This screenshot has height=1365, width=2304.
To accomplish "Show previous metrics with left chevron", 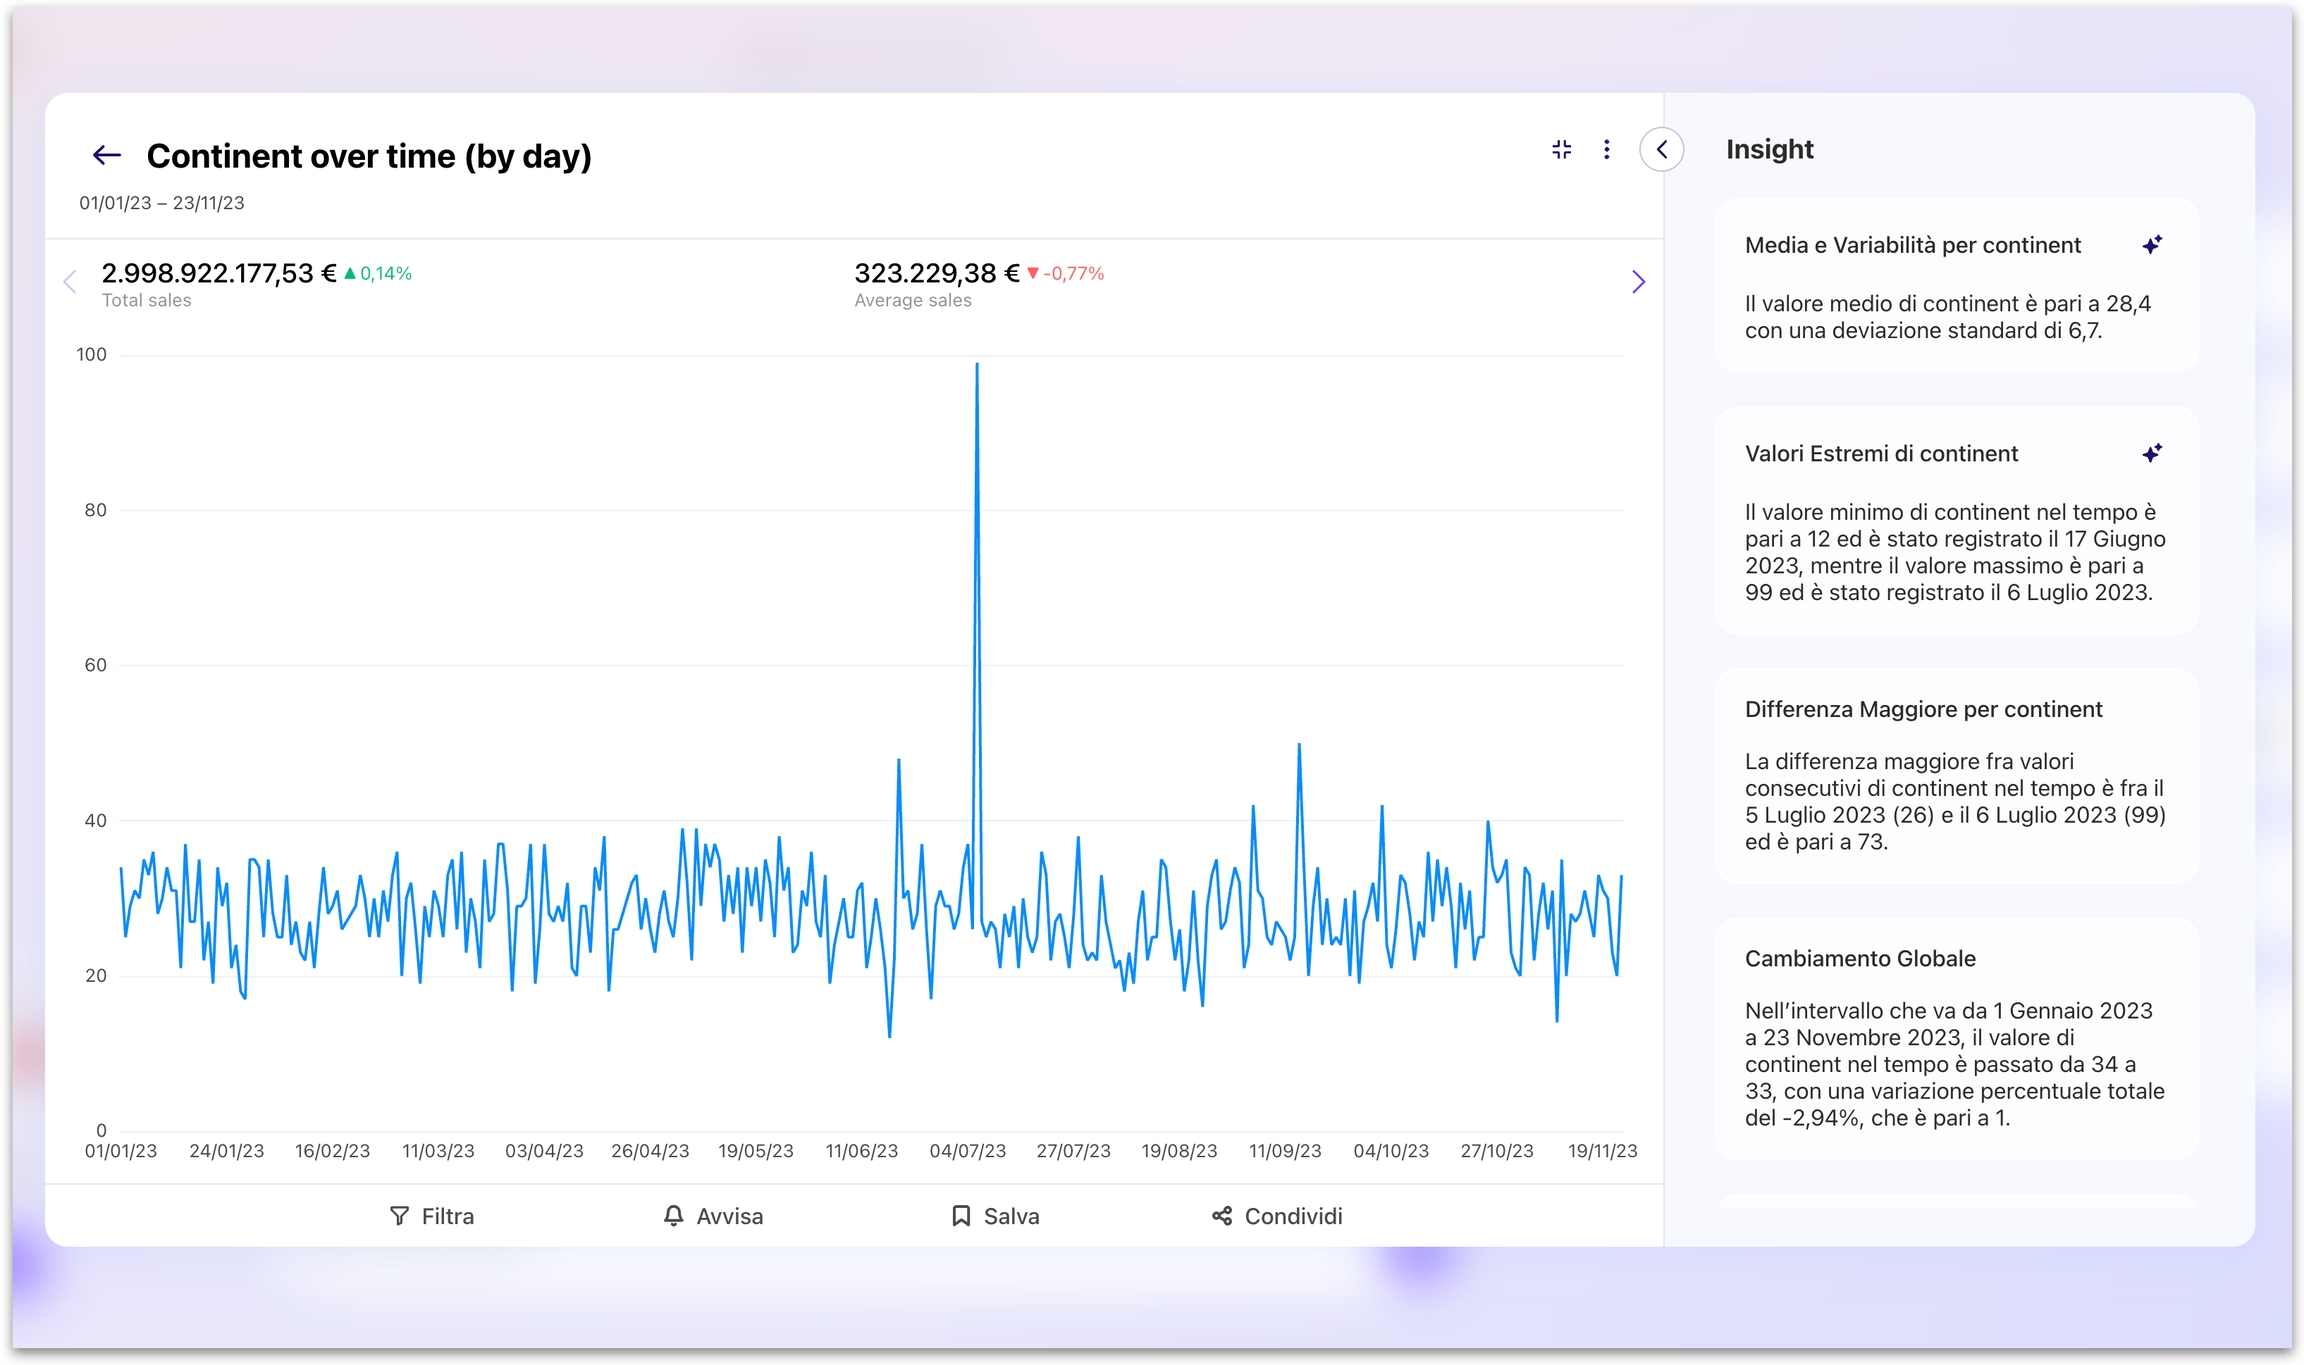I will tap(70, 282).
